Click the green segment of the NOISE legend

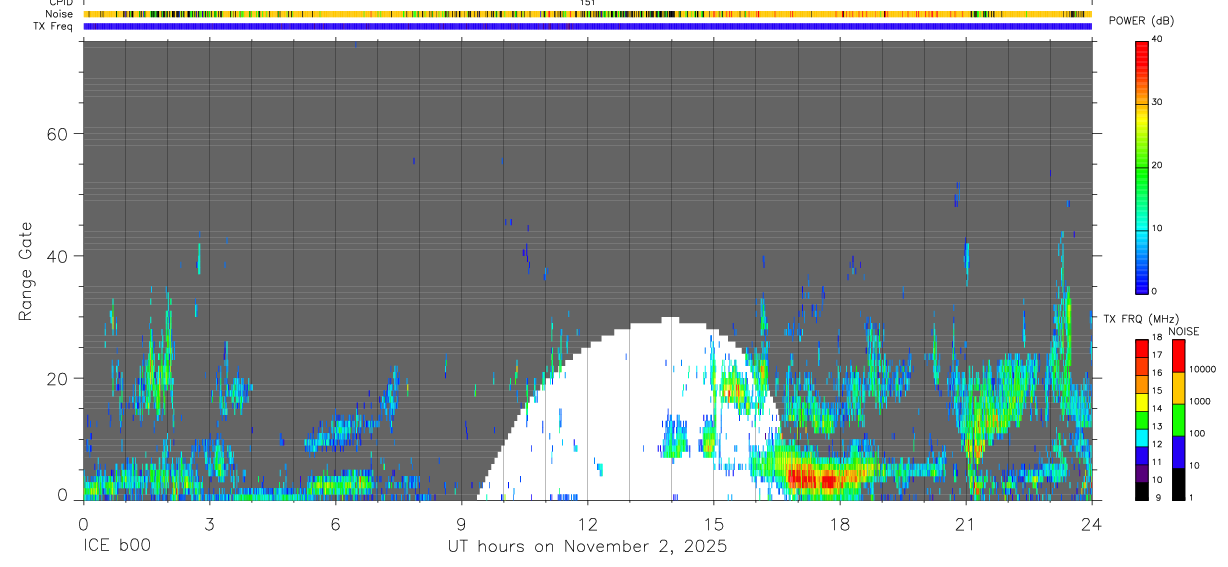[x=1178, y=419]
